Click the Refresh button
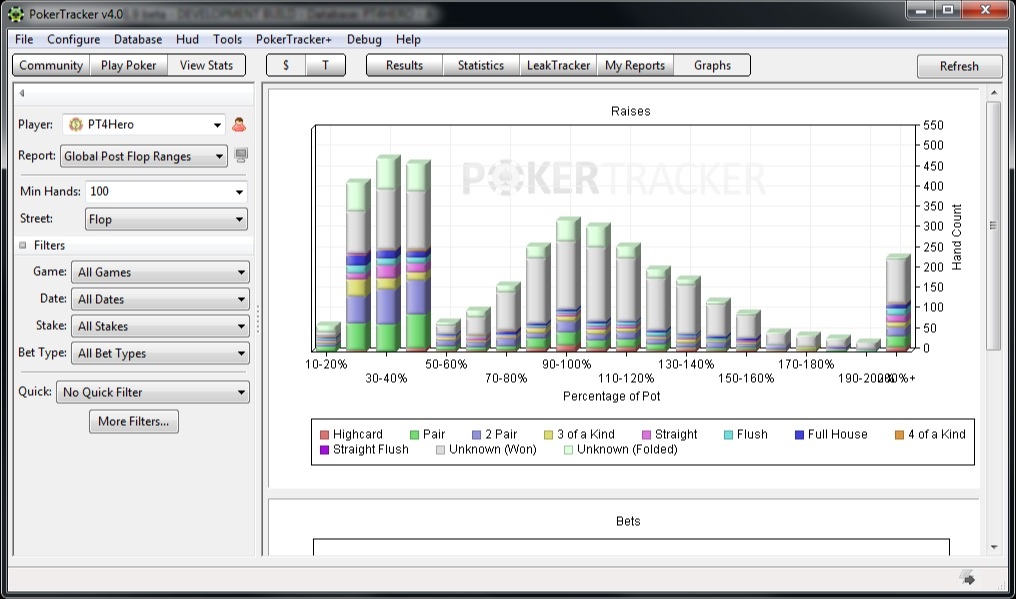Viewport: 1016px width, 599px height. click(960, 66)
